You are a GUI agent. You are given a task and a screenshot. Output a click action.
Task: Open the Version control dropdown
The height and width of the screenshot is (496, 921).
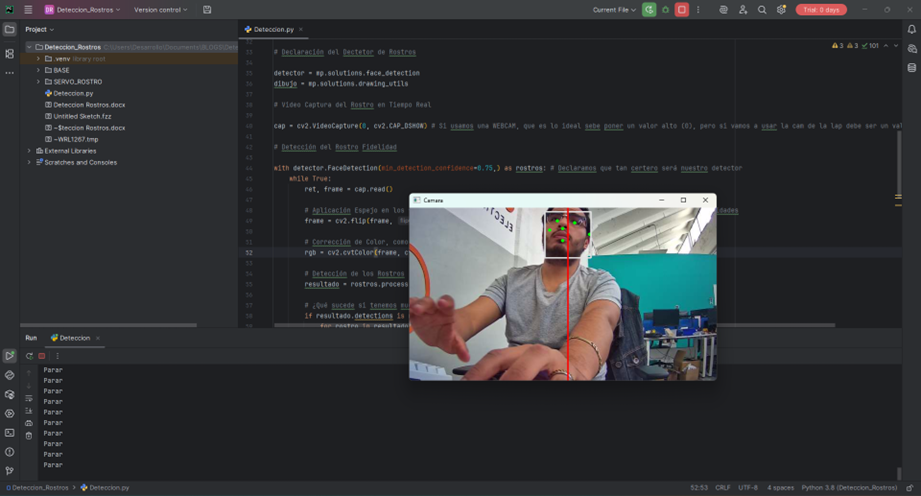161,10
